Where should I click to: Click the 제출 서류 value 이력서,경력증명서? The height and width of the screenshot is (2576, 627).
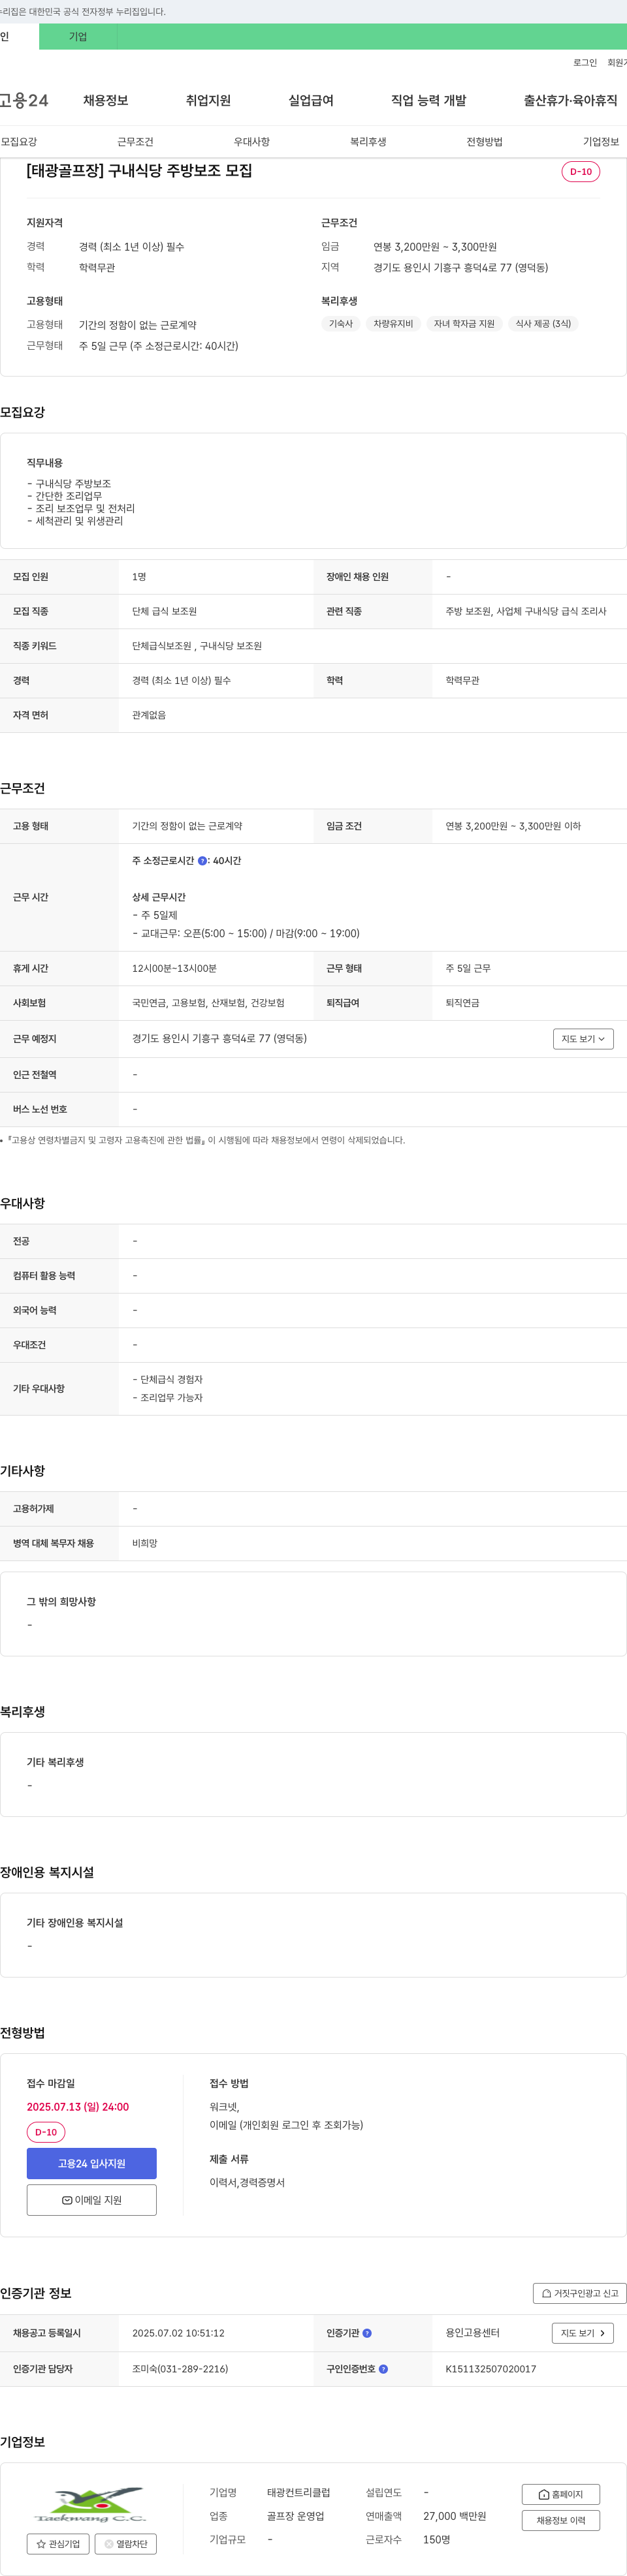pyautogui.click(x=247, y=2183)
